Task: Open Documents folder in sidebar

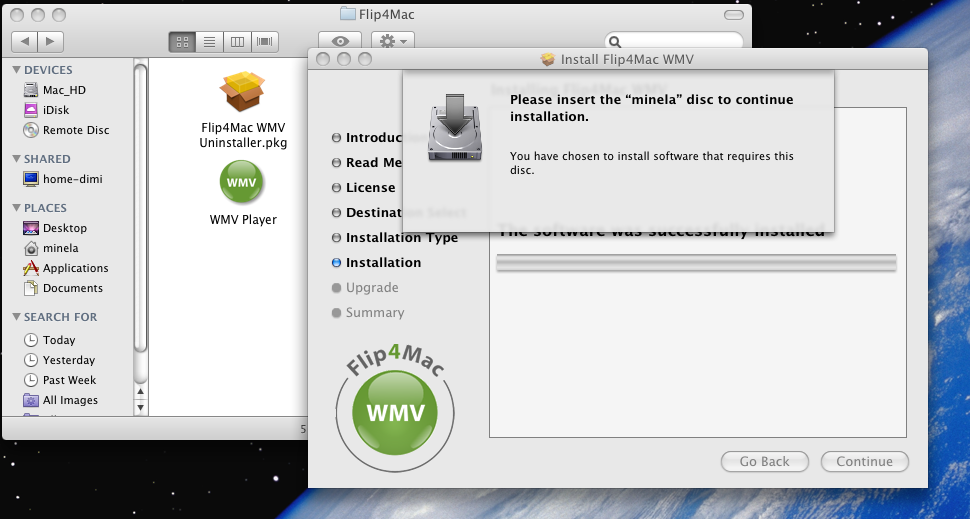Action: coord(72,288)
